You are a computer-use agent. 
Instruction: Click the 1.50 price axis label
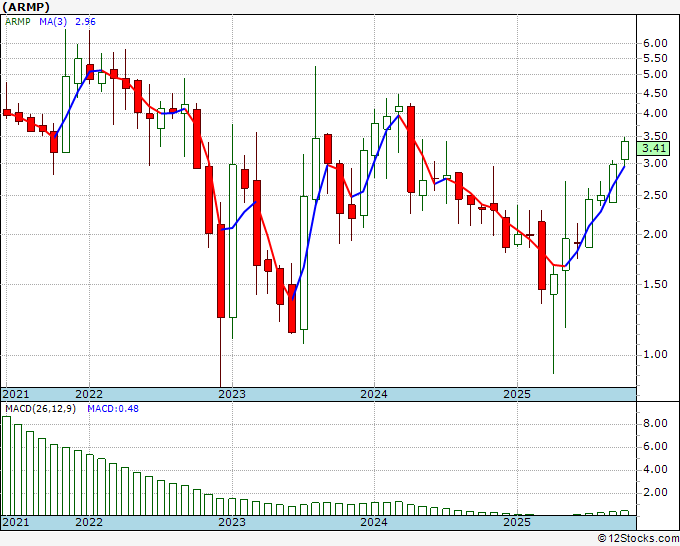point(655,284)
